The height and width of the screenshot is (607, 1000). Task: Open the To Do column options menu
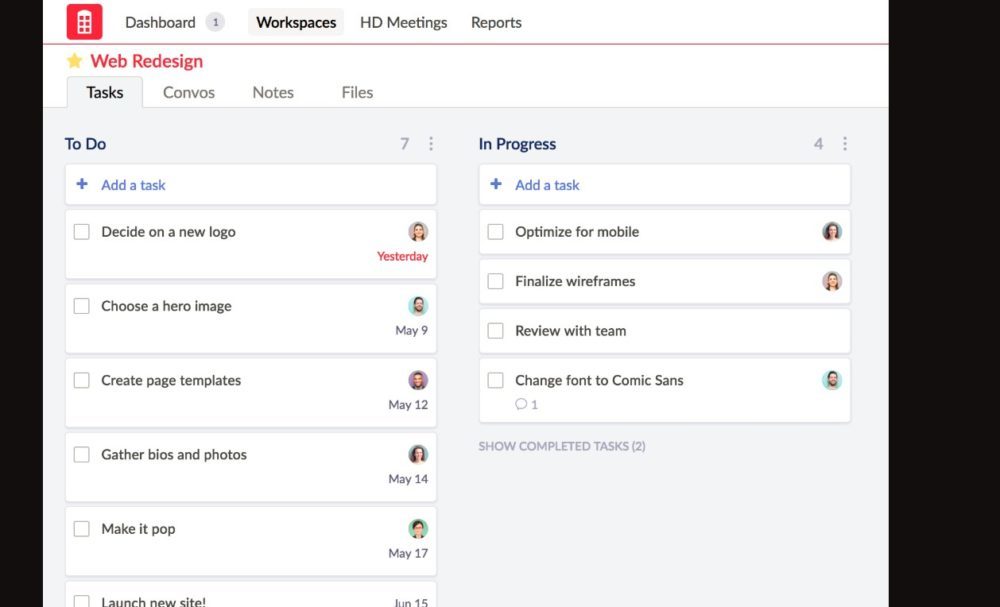431,144
